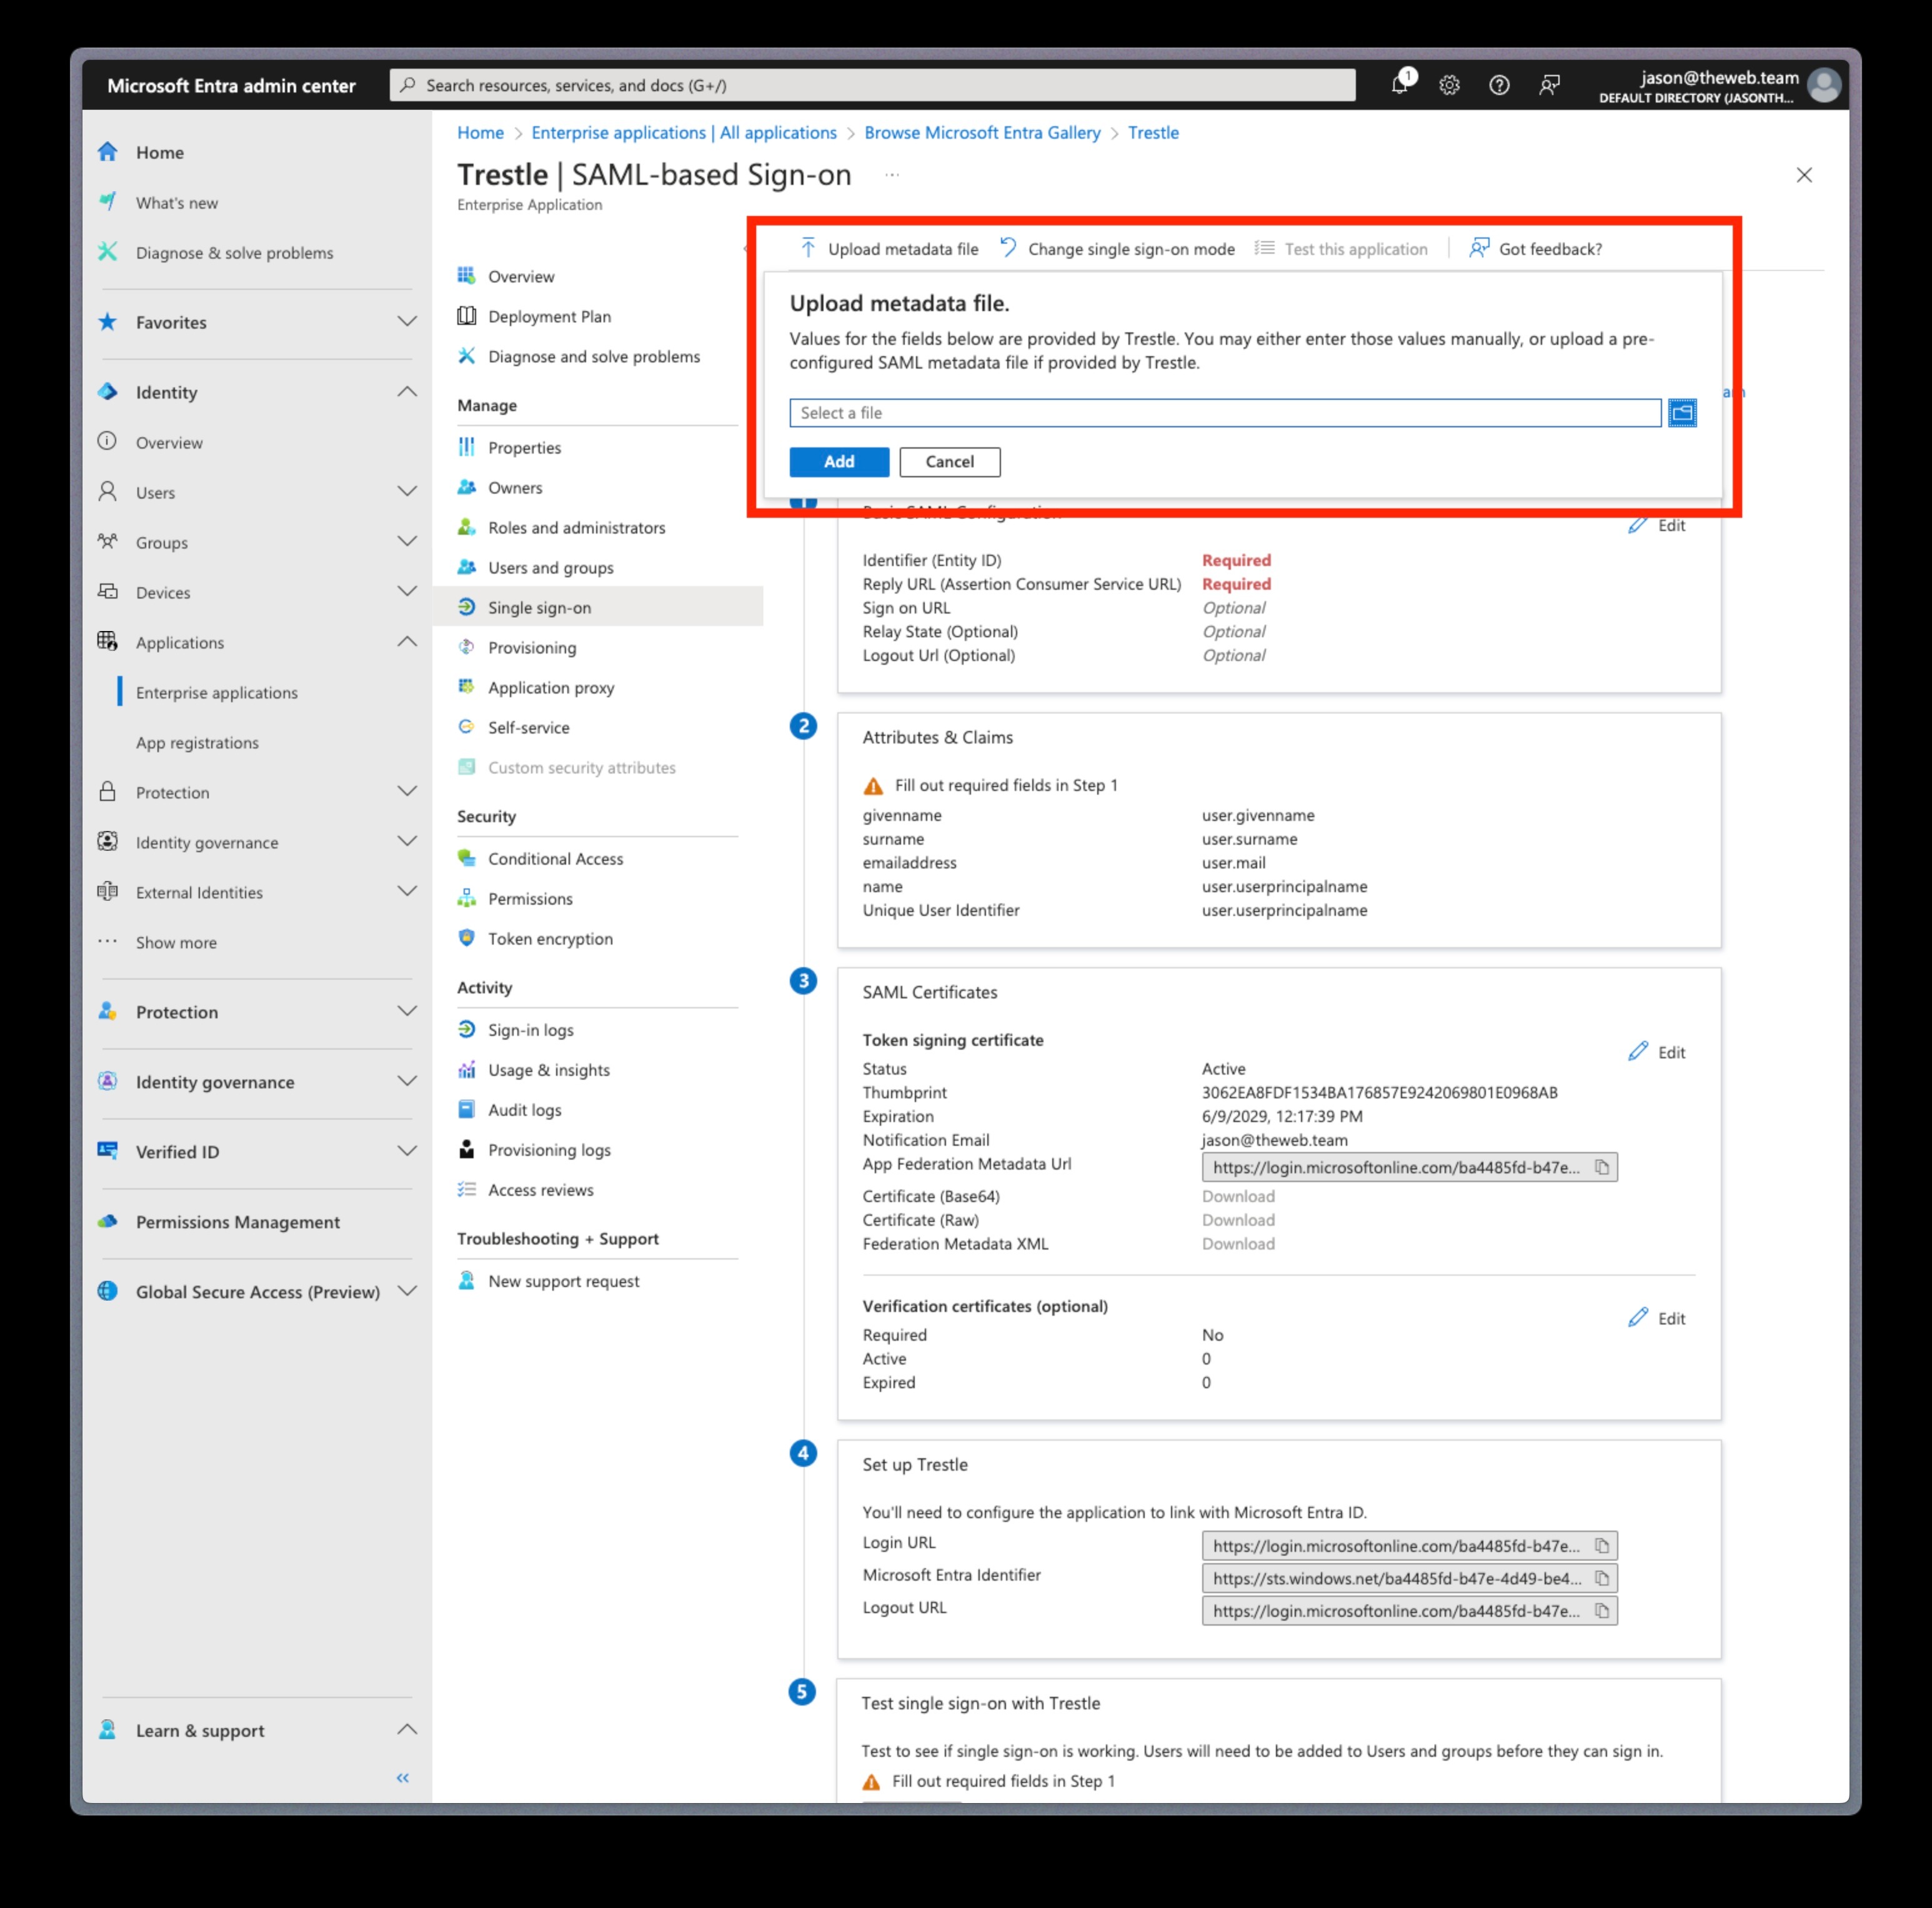
Task: Click Show more in sidebar
Action: [176, 942]
